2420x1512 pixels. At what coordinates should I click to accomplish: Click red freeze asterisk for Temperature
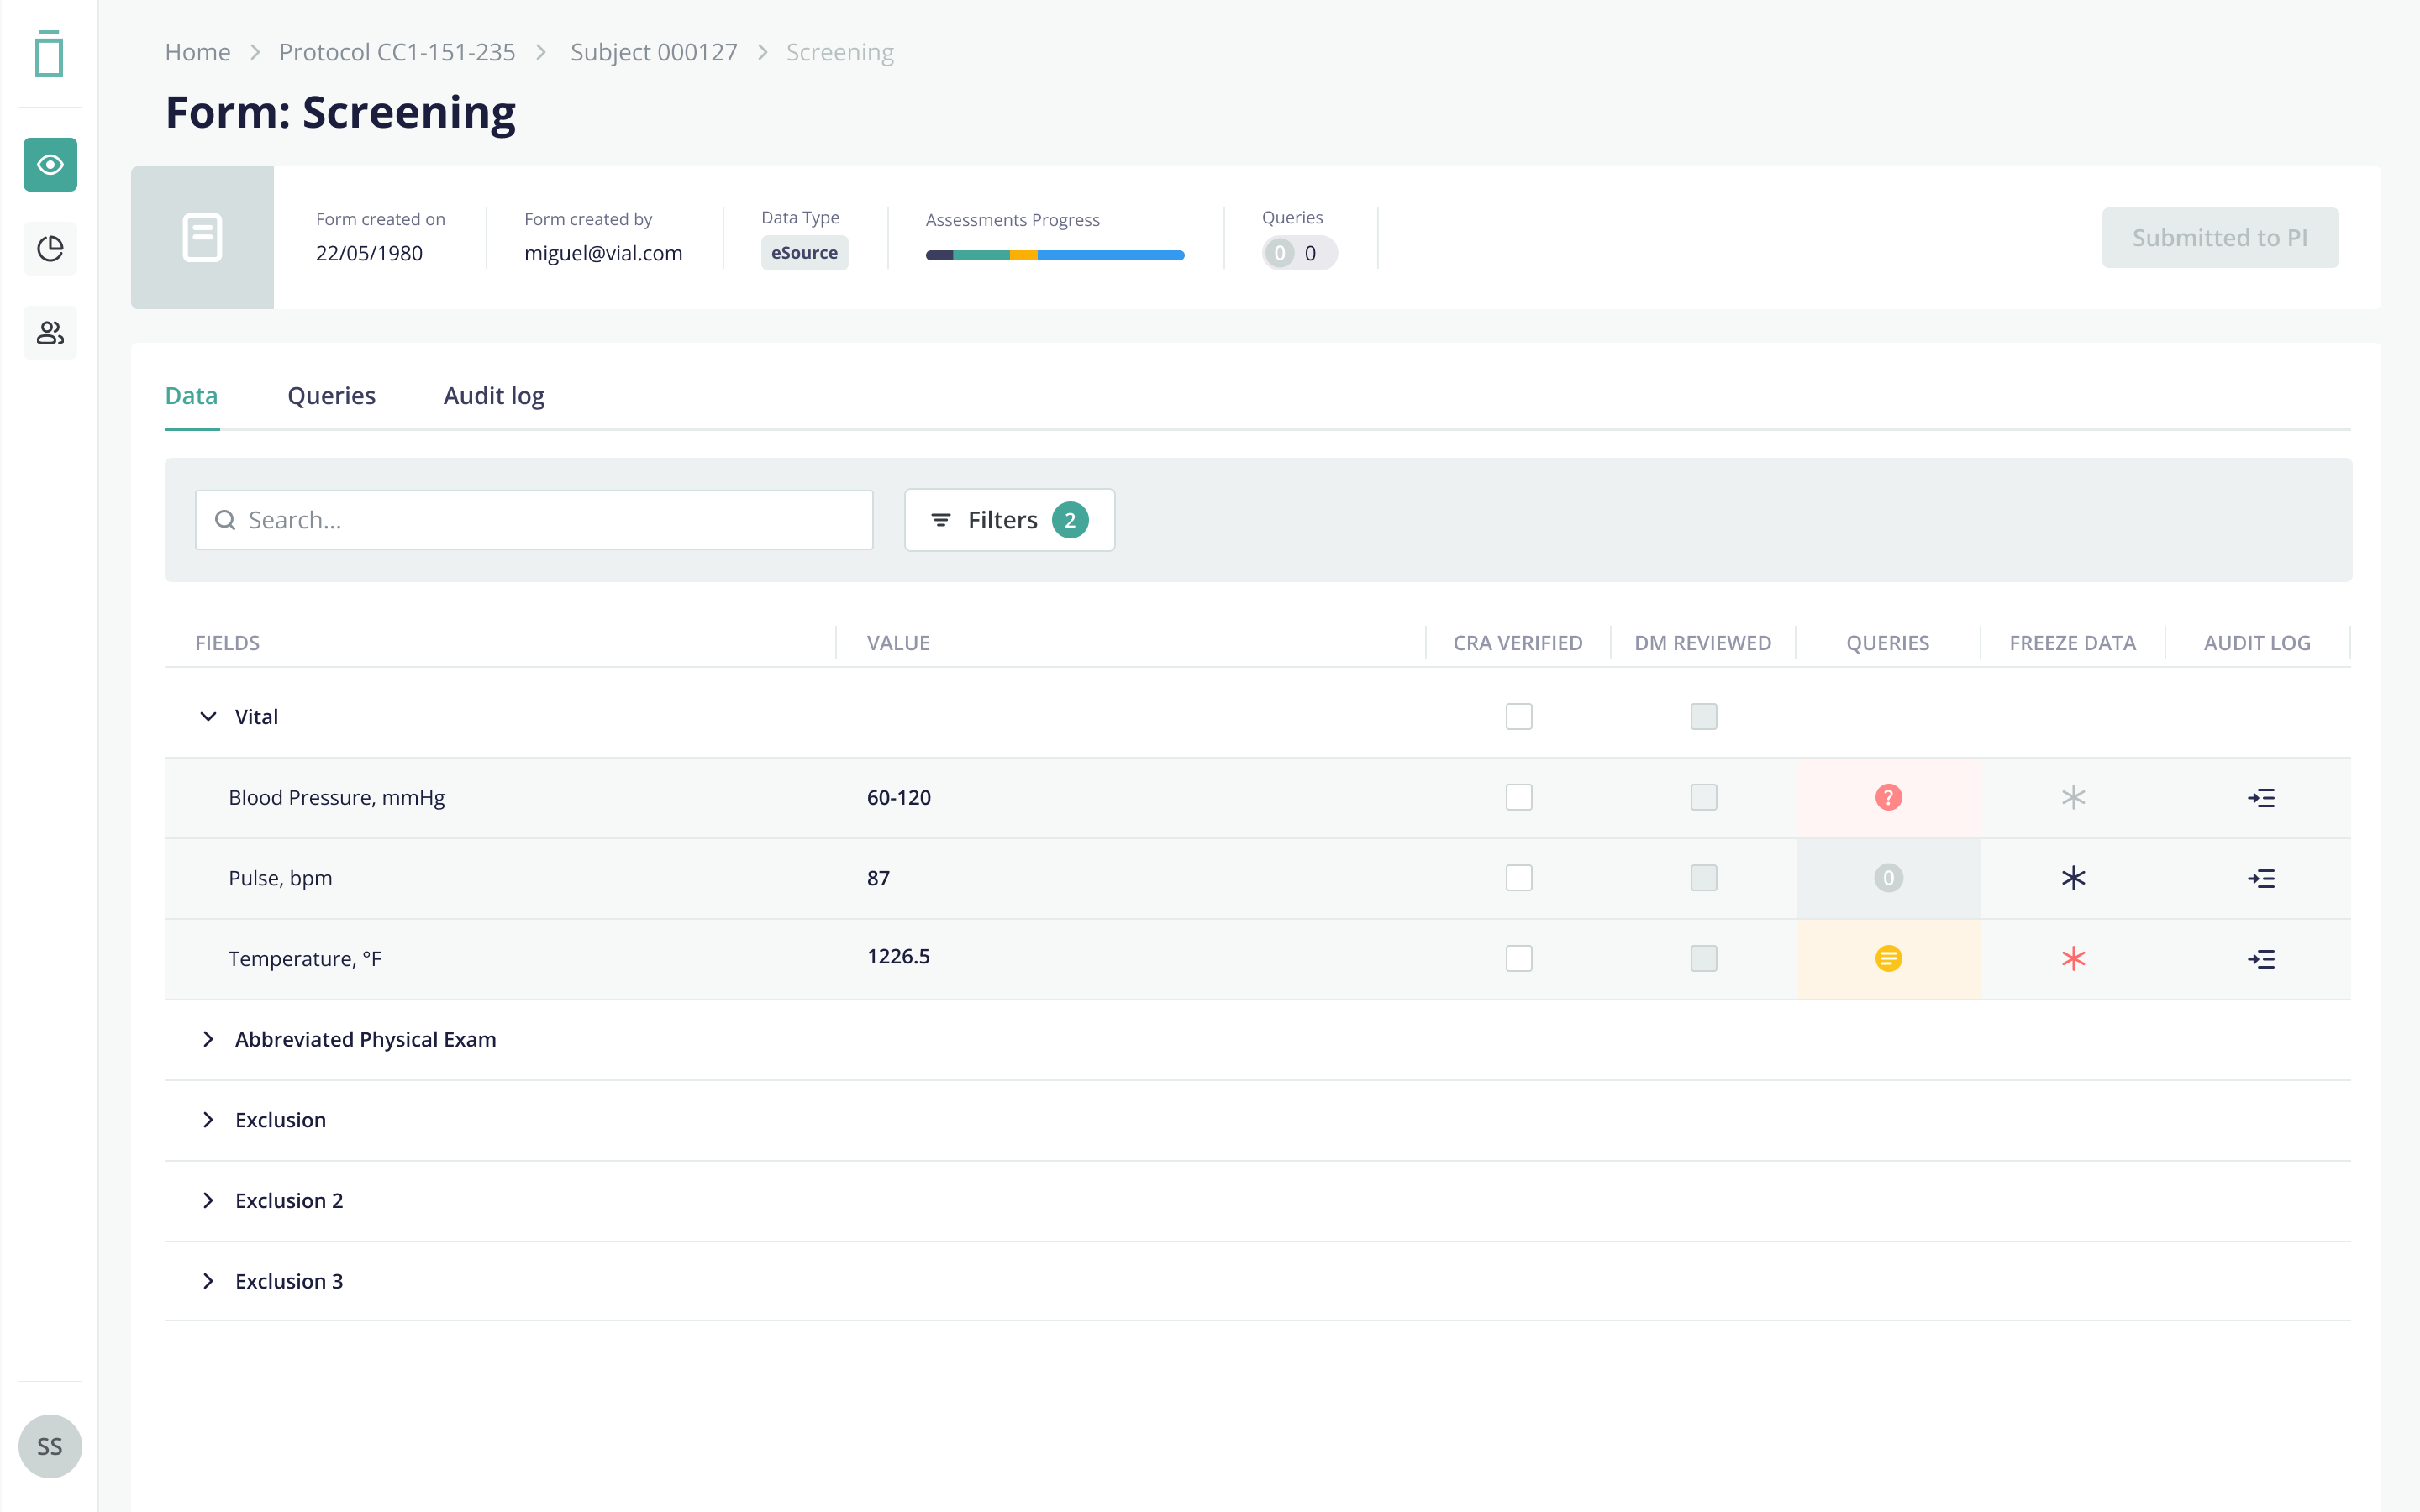(x=2073, y=958)
